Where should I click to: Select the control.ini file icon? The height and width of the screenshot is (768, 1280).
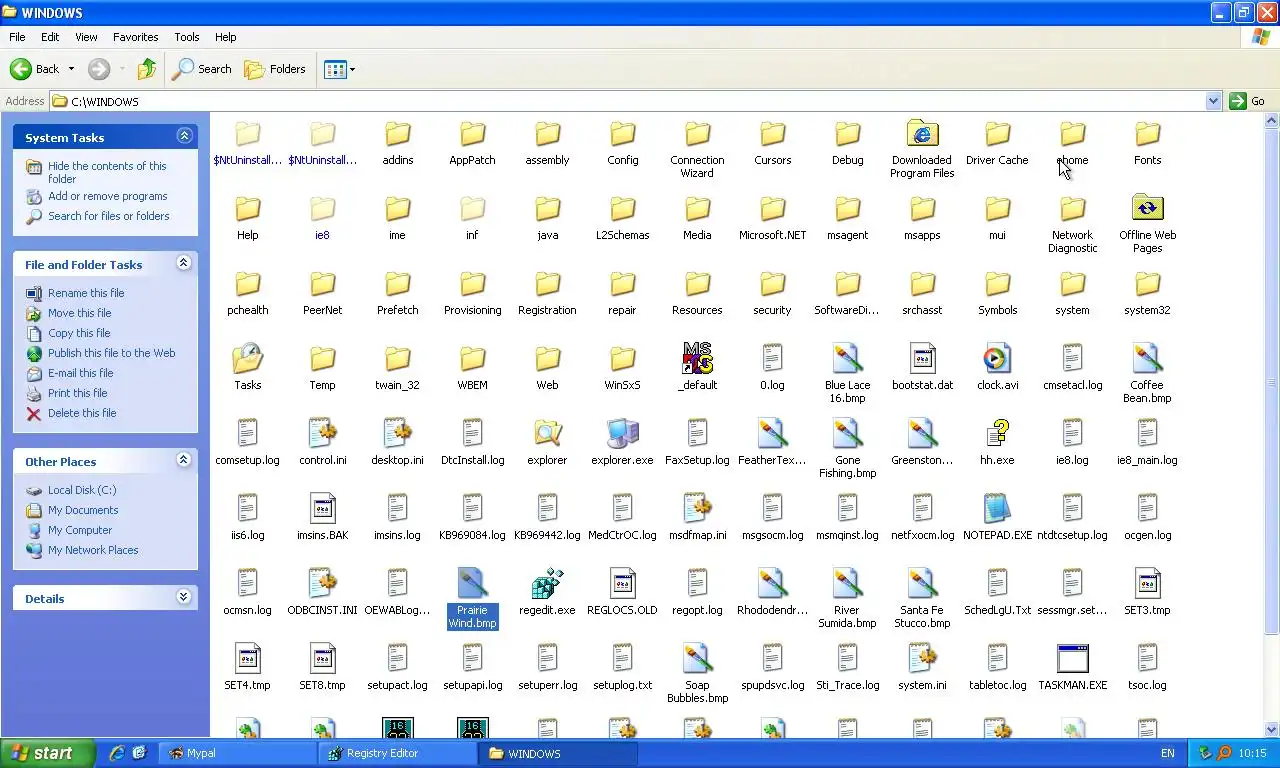[322, 433]
